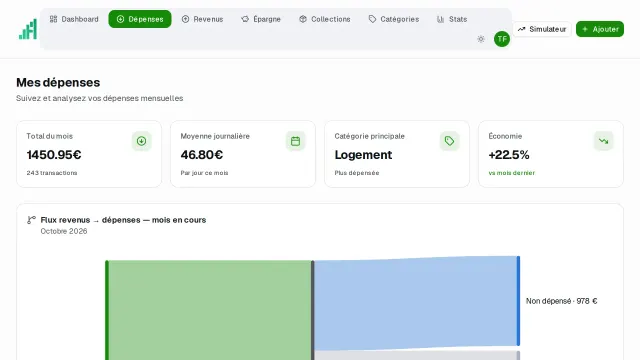Click the 'Mes dépenses' page heading

tap(58, 82)
